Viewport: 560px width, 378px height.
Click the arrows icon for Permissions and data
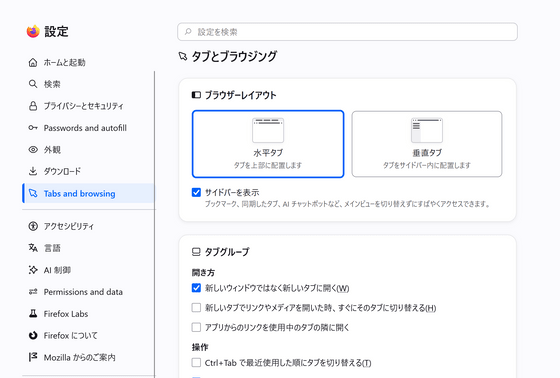(x=33, y=292)
